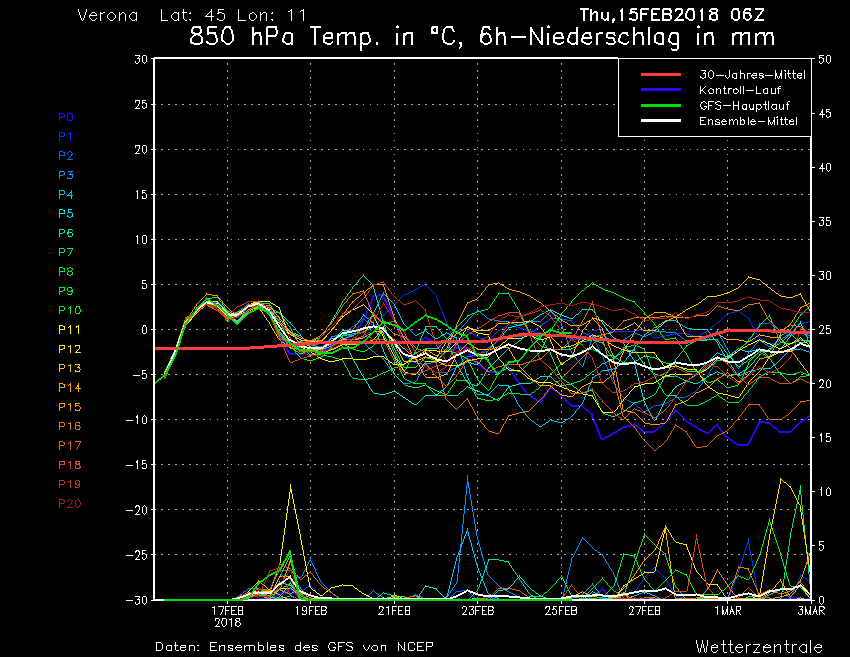Click the 0 temperature axis value
This screenshot has width=850, height=657.
pyautogui.click(x=144, y=330)
